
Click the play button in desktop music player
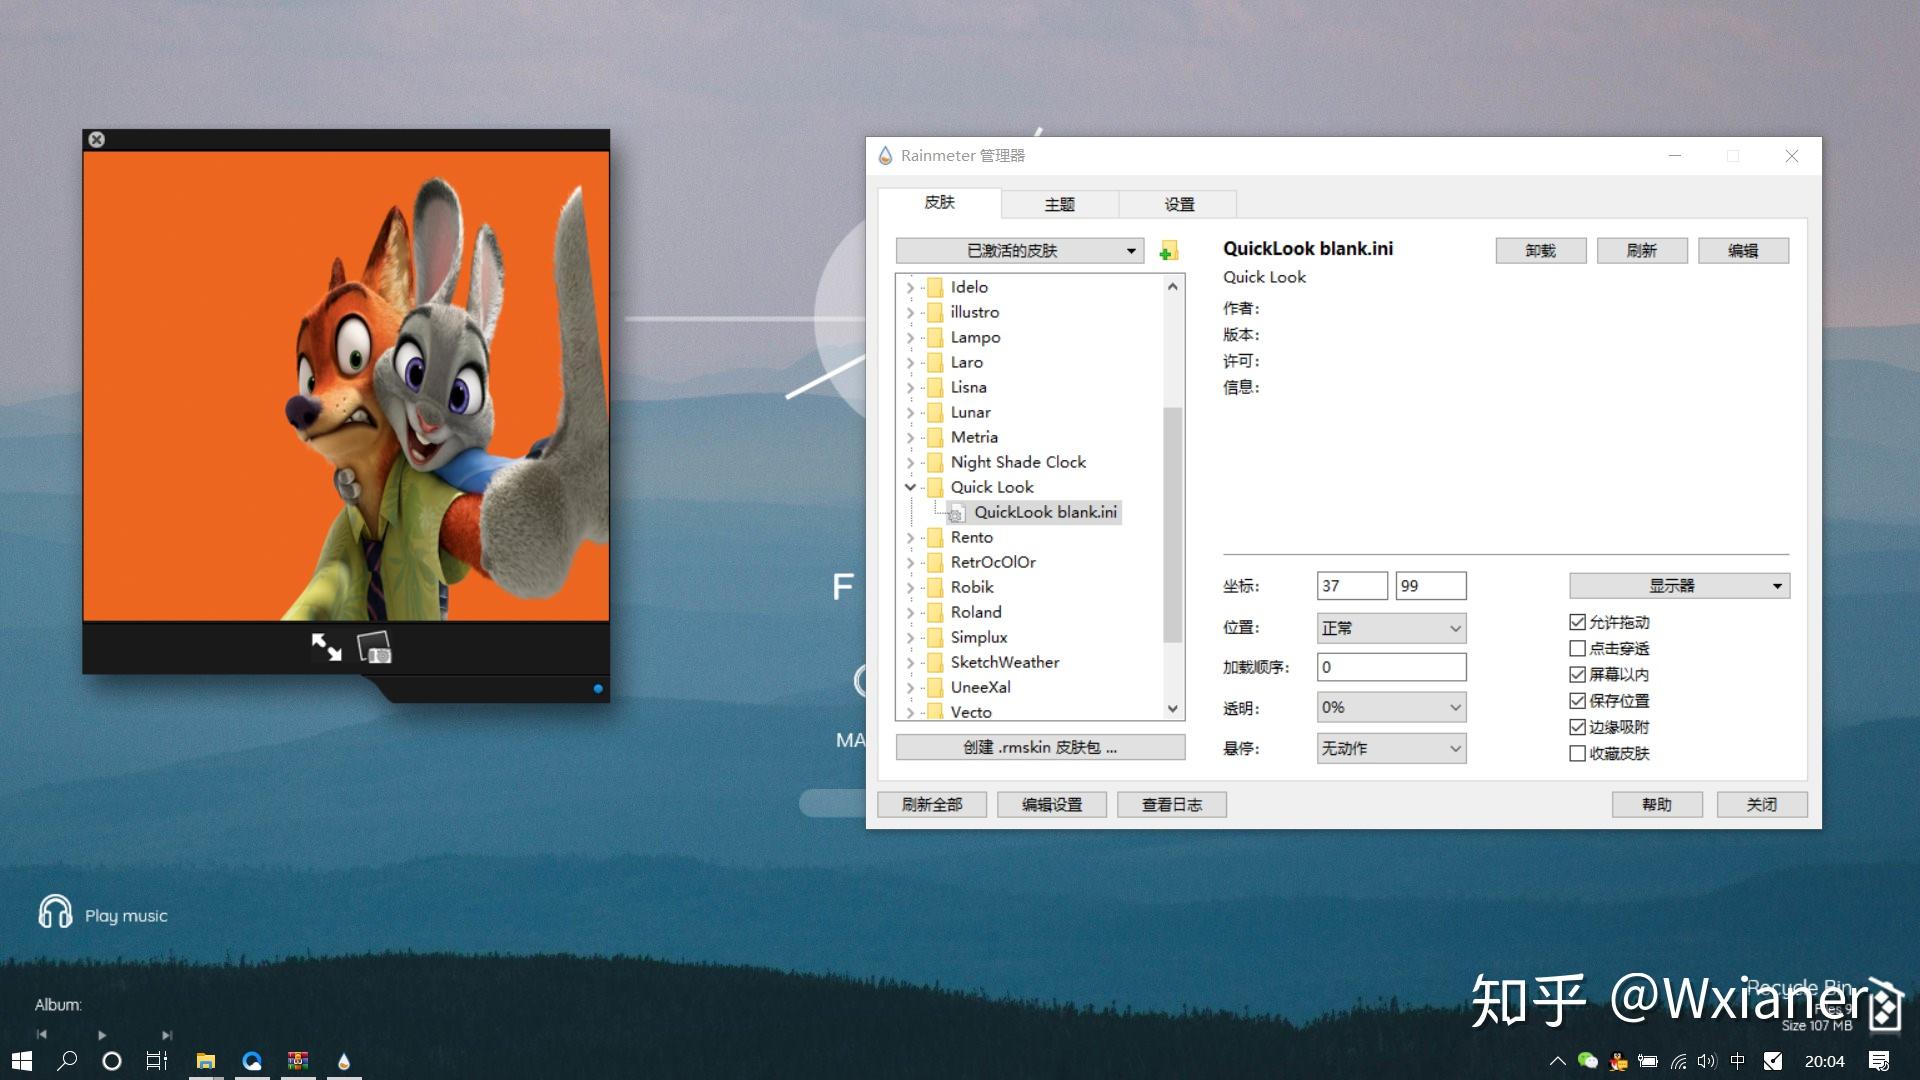[102, 1034]
